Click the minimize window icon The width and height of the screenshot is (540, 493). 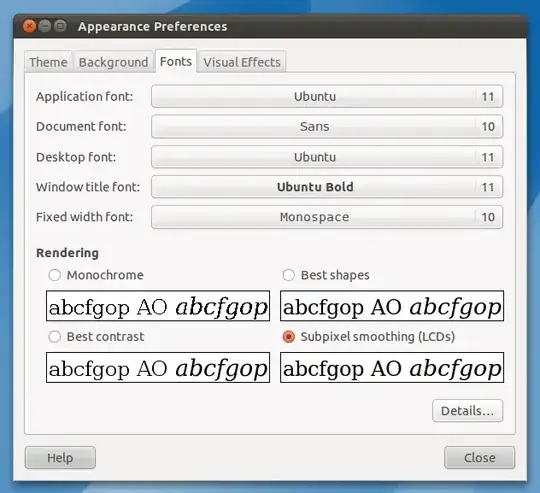coord(45,26)
